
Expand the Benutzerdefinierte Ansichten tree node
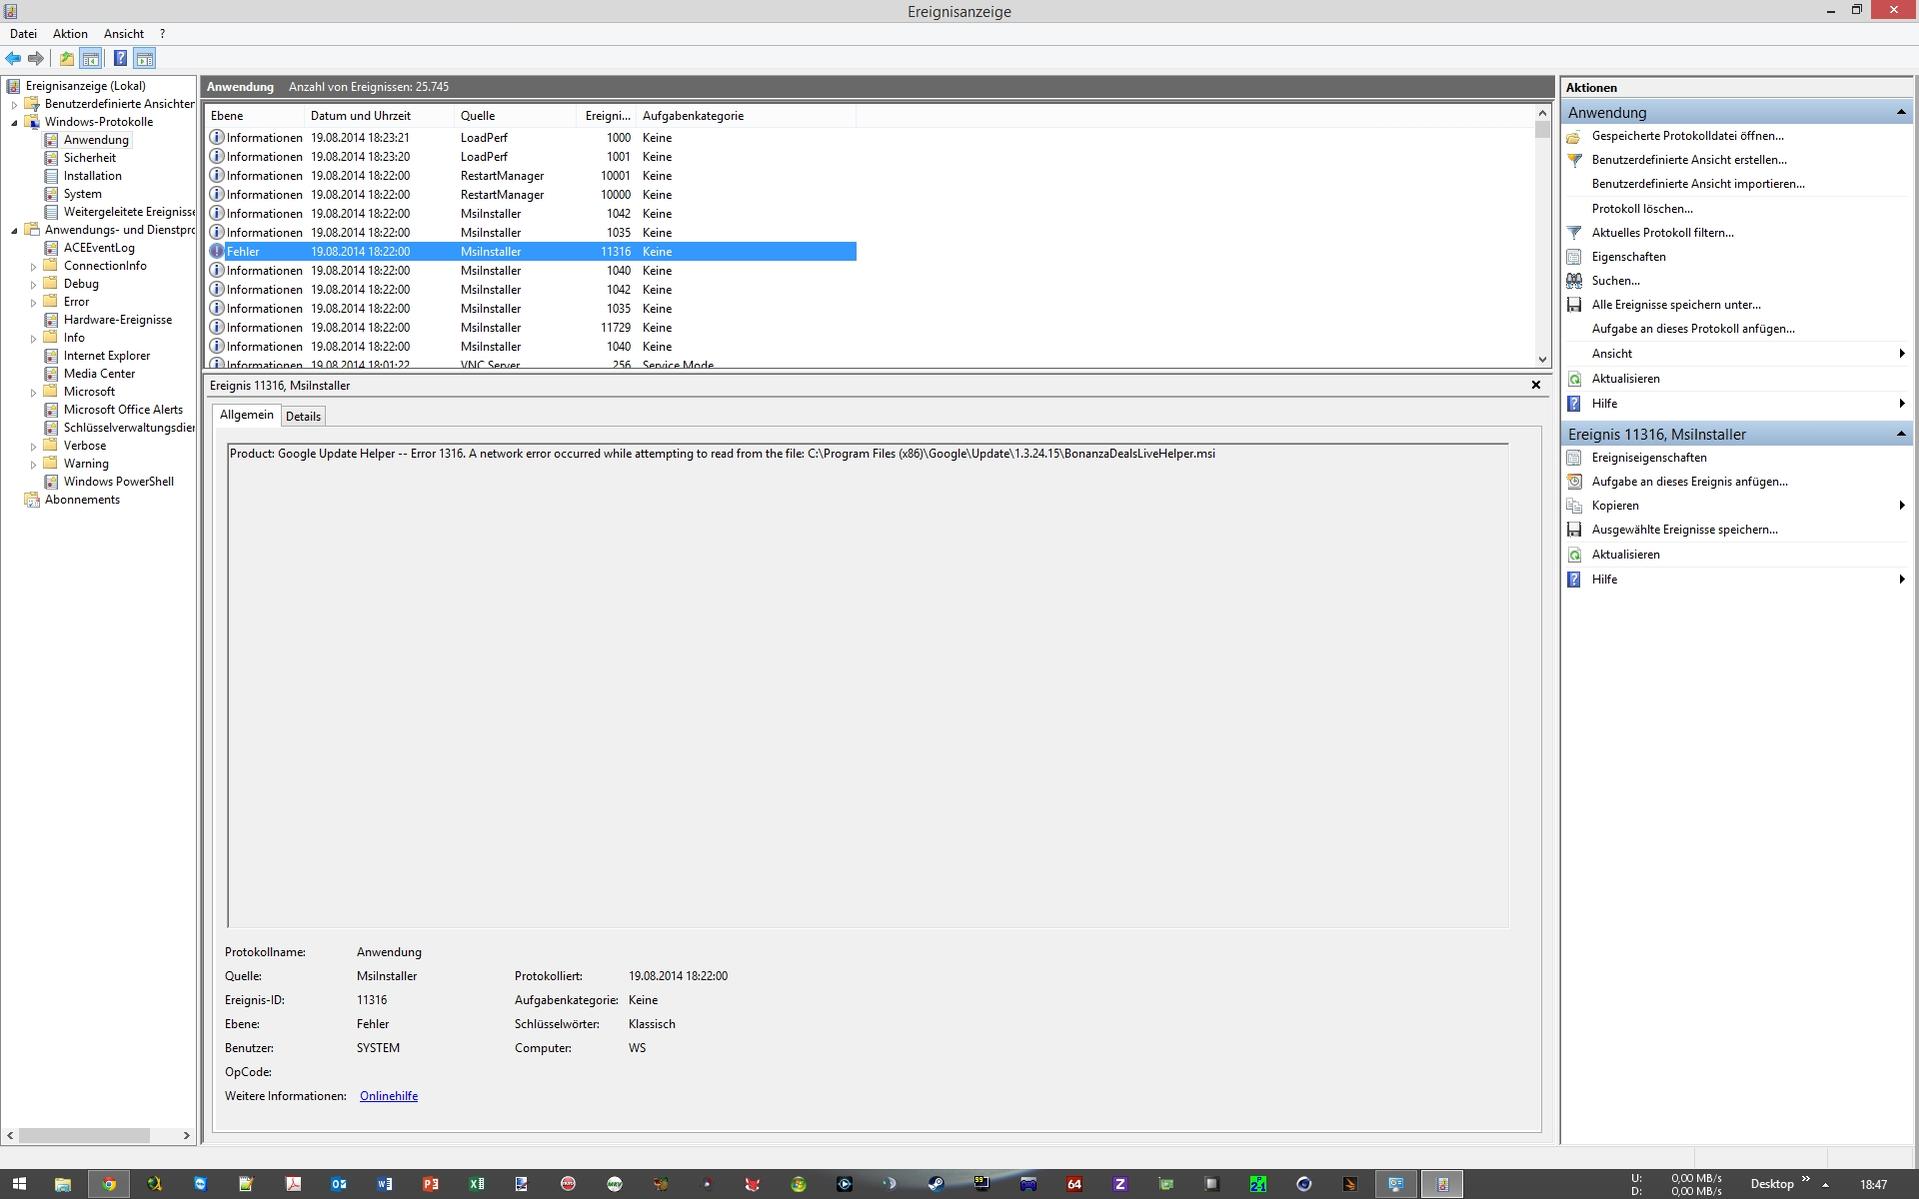click(14, 104)
